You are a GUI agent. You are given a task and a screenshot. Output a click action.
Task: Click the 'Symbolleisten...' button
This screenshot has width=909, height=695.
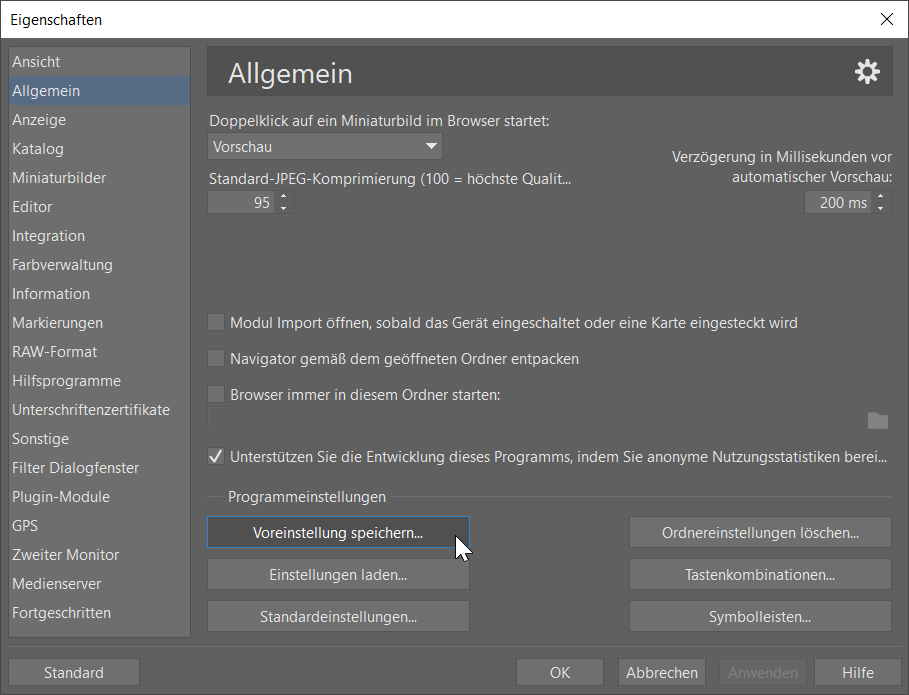click(x=759, y=616)
